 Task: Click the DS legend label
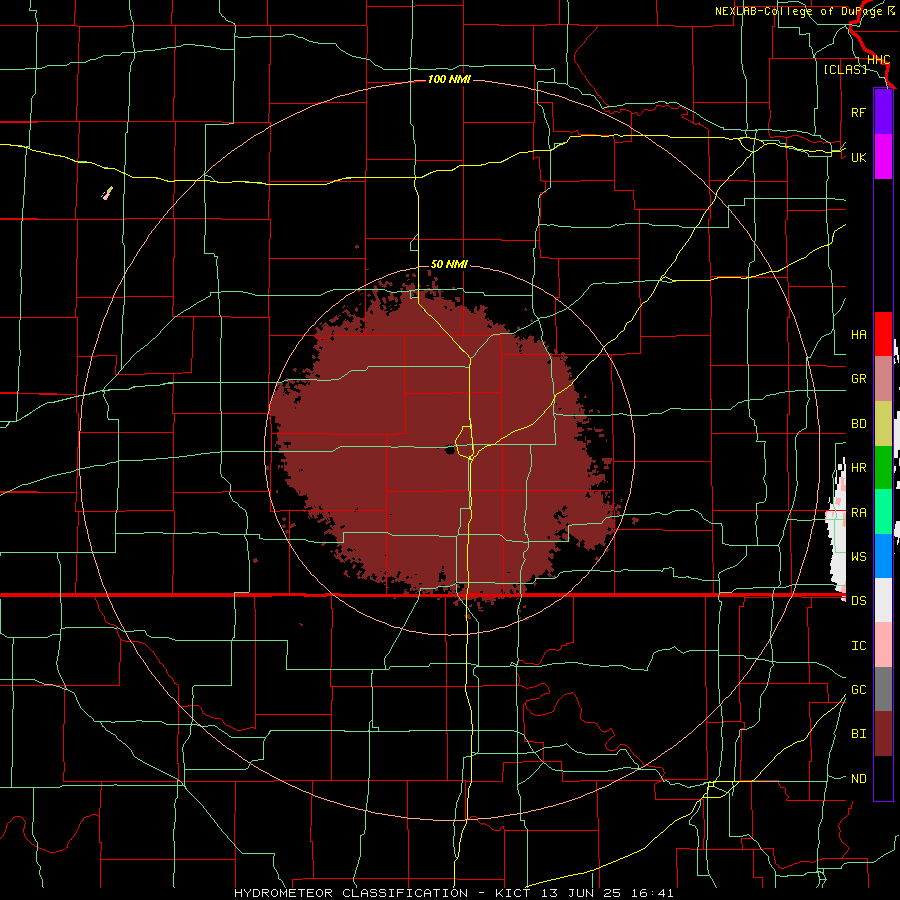(858, 601)
